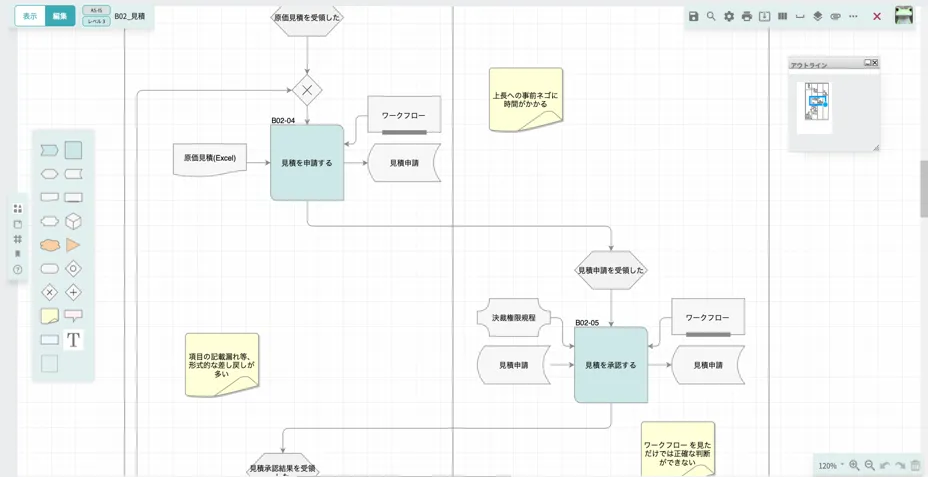Click the bookmark icon in side strip
The image size is (928, 477).
click(18, 254)
